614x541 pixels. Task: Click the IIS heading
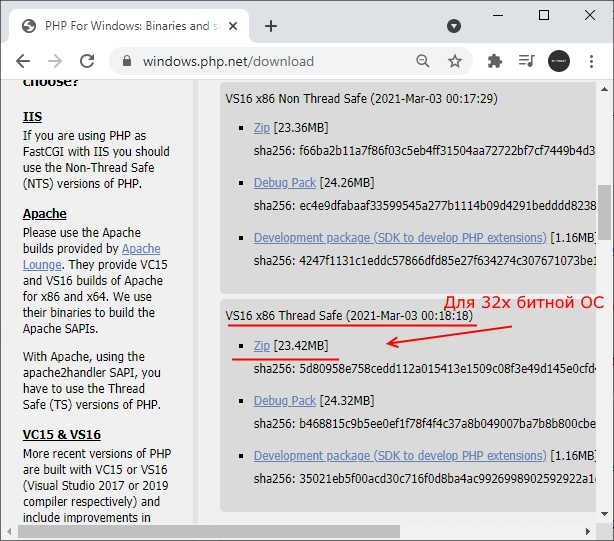(x=33, y=117)
